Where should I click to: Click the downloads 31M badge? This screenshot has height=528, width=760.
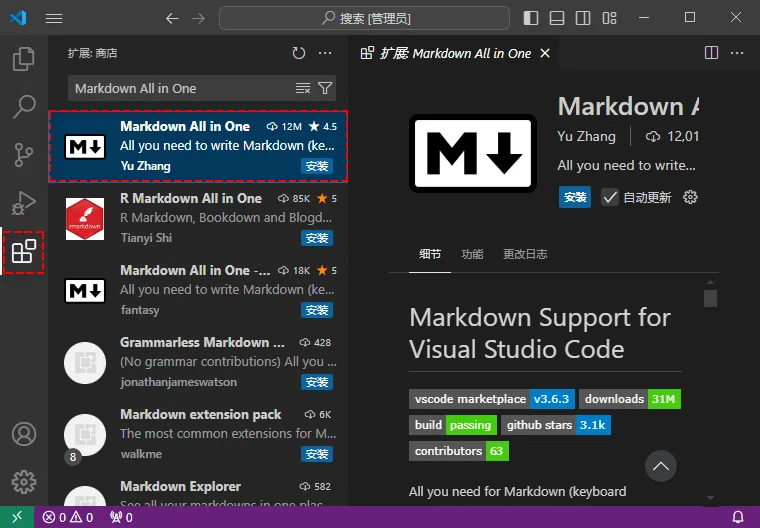tap(630, 399)
